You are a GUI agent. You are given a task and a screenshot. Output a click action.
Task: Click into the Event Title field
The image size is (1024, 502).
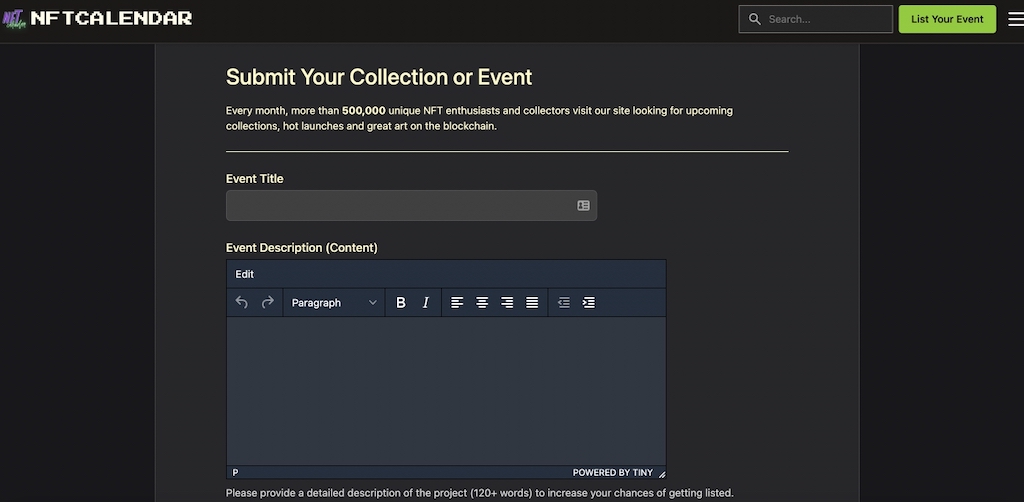coord(400,205)
